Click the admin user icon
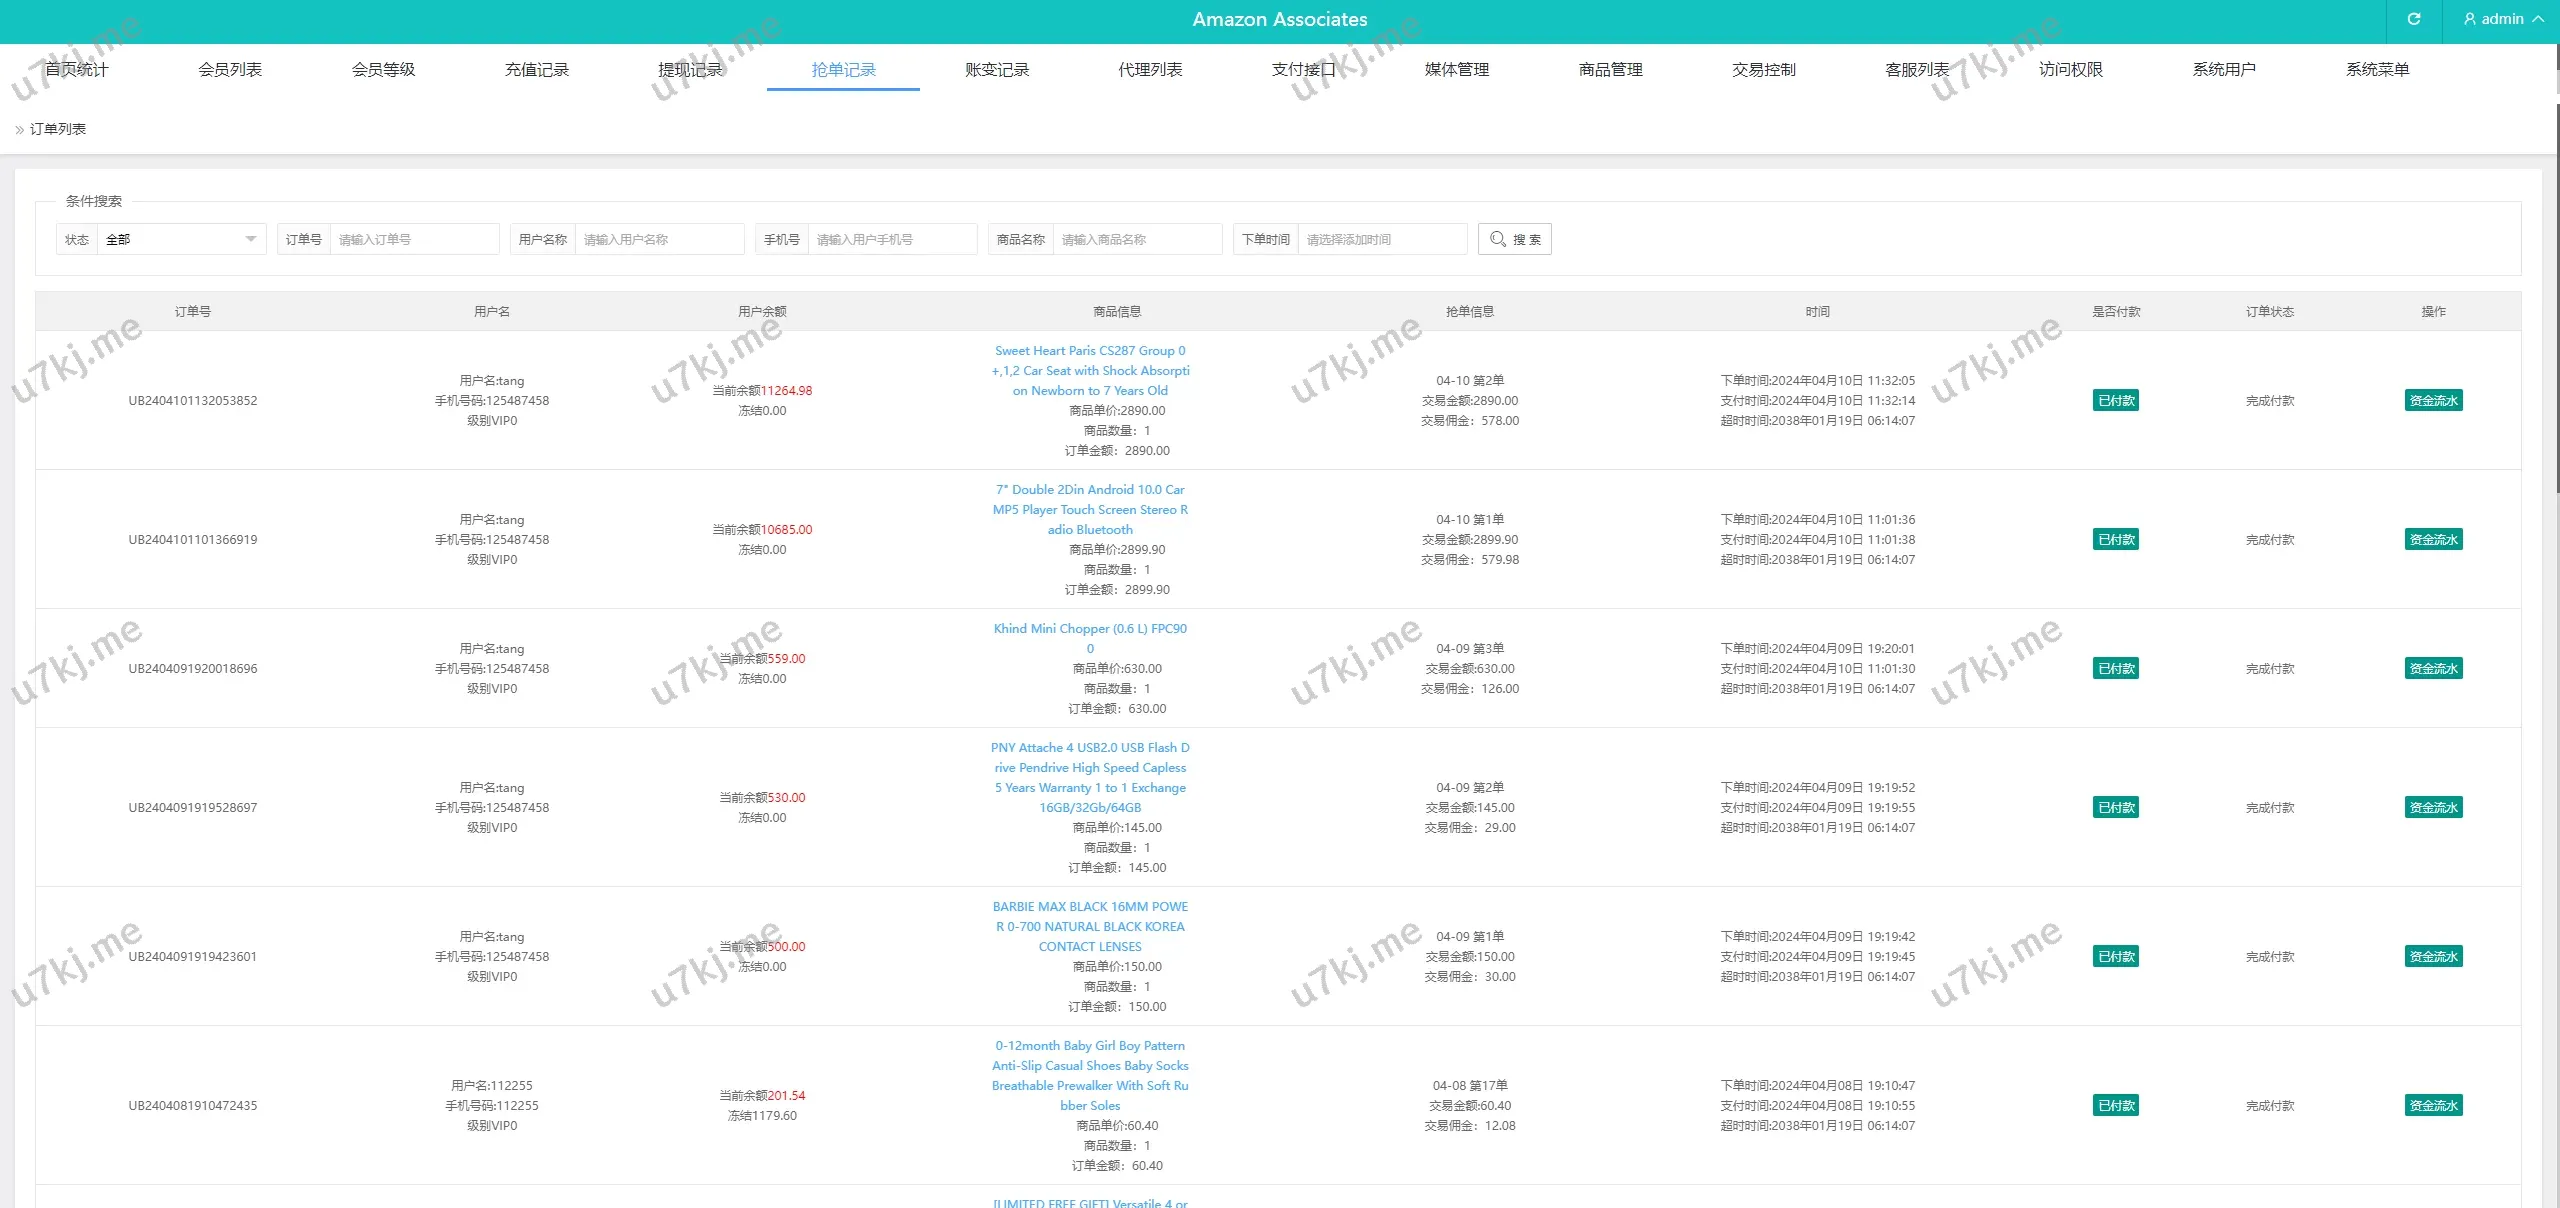This screenshot has width=2560, height=1208. (2469, 19)
